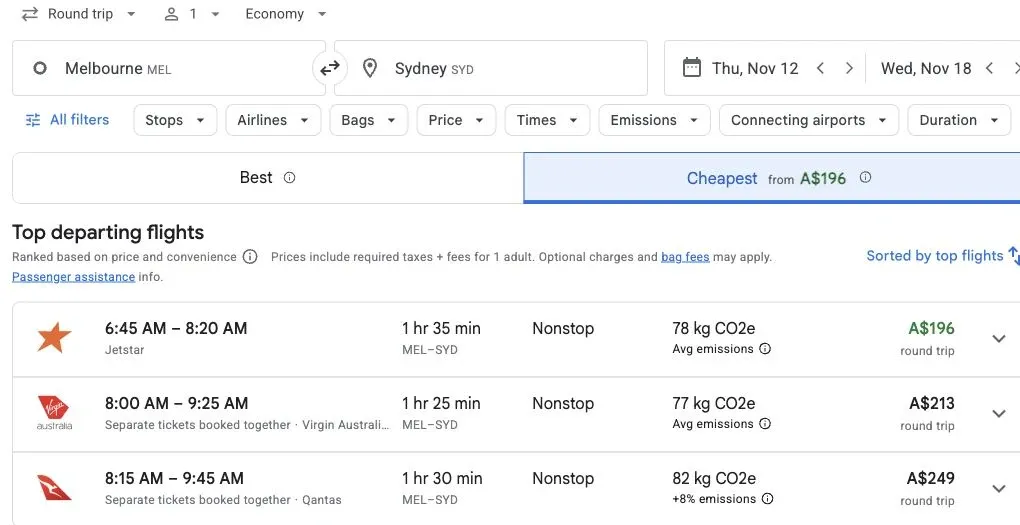Click the Virgin Australia Avg emissions info icon
This screenshot has width=1020, height=525.
765,424
